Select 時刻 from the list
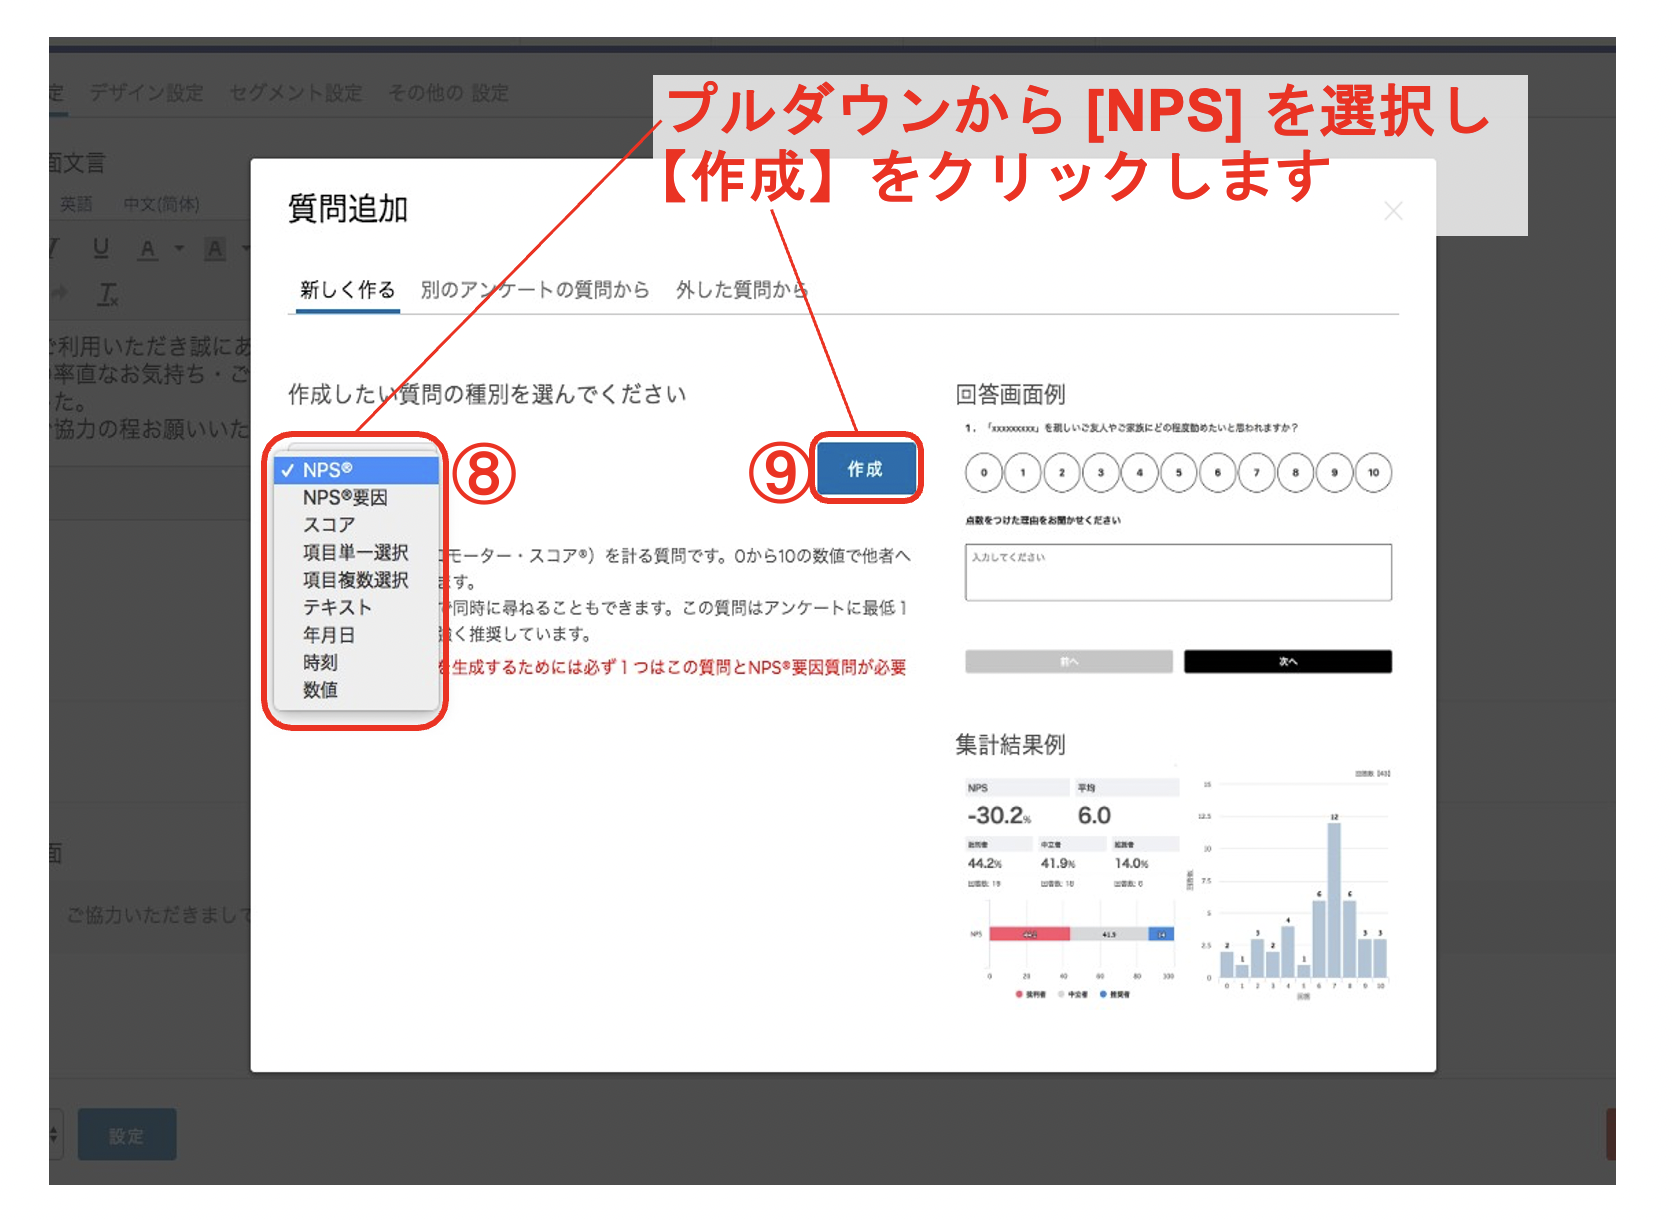Viewport: 1672px width, 1220px height. pyautogui.click(x=356, y=662)
